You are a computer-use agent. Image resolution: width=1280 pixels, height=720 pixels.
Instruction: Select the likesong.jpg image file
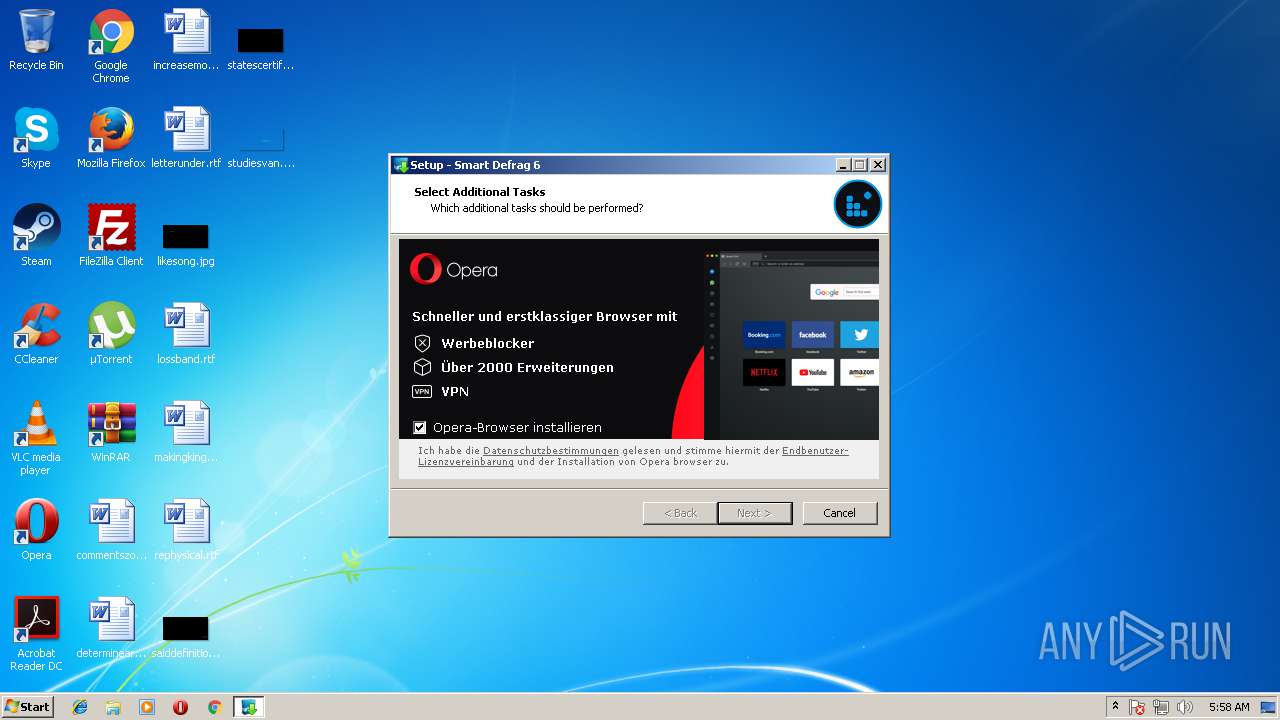click(x=186, y=244)
